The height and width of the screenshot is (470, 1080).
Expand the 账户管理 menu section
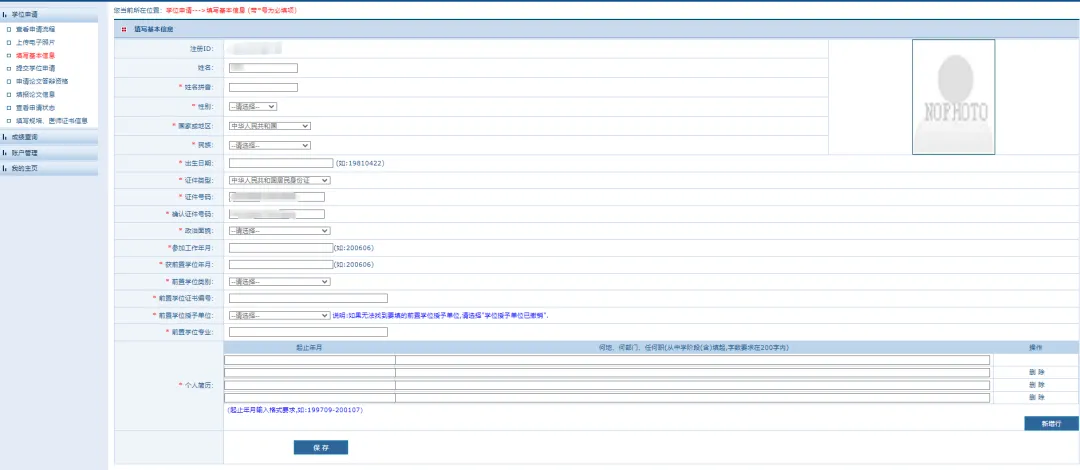point(25,153)
